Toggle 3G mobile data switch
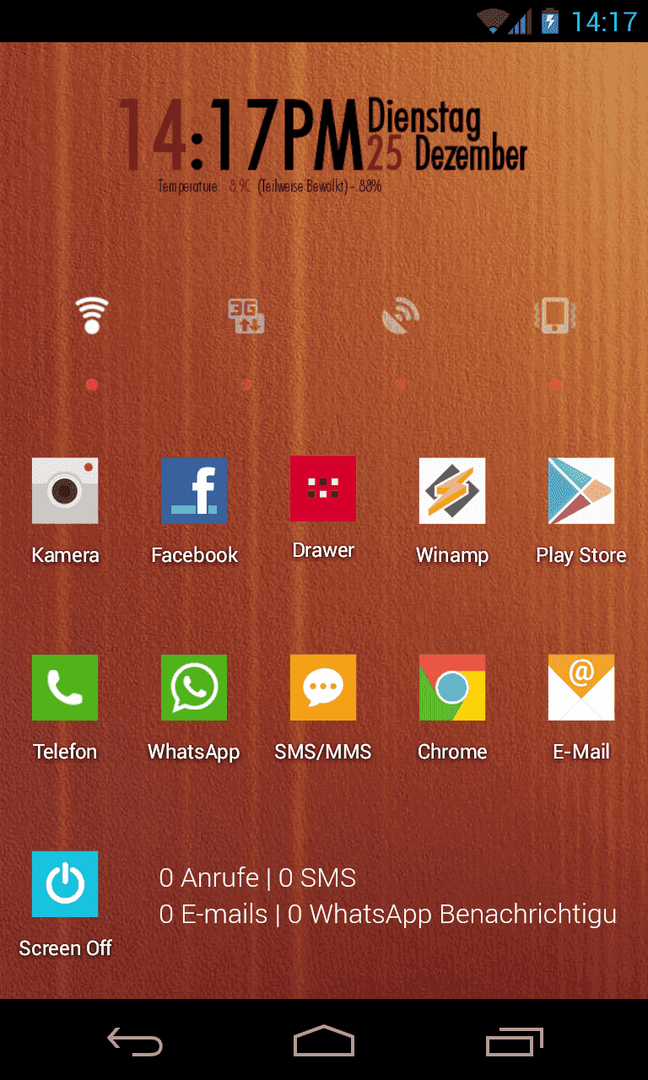648x1080 pixels. (247, 316)
